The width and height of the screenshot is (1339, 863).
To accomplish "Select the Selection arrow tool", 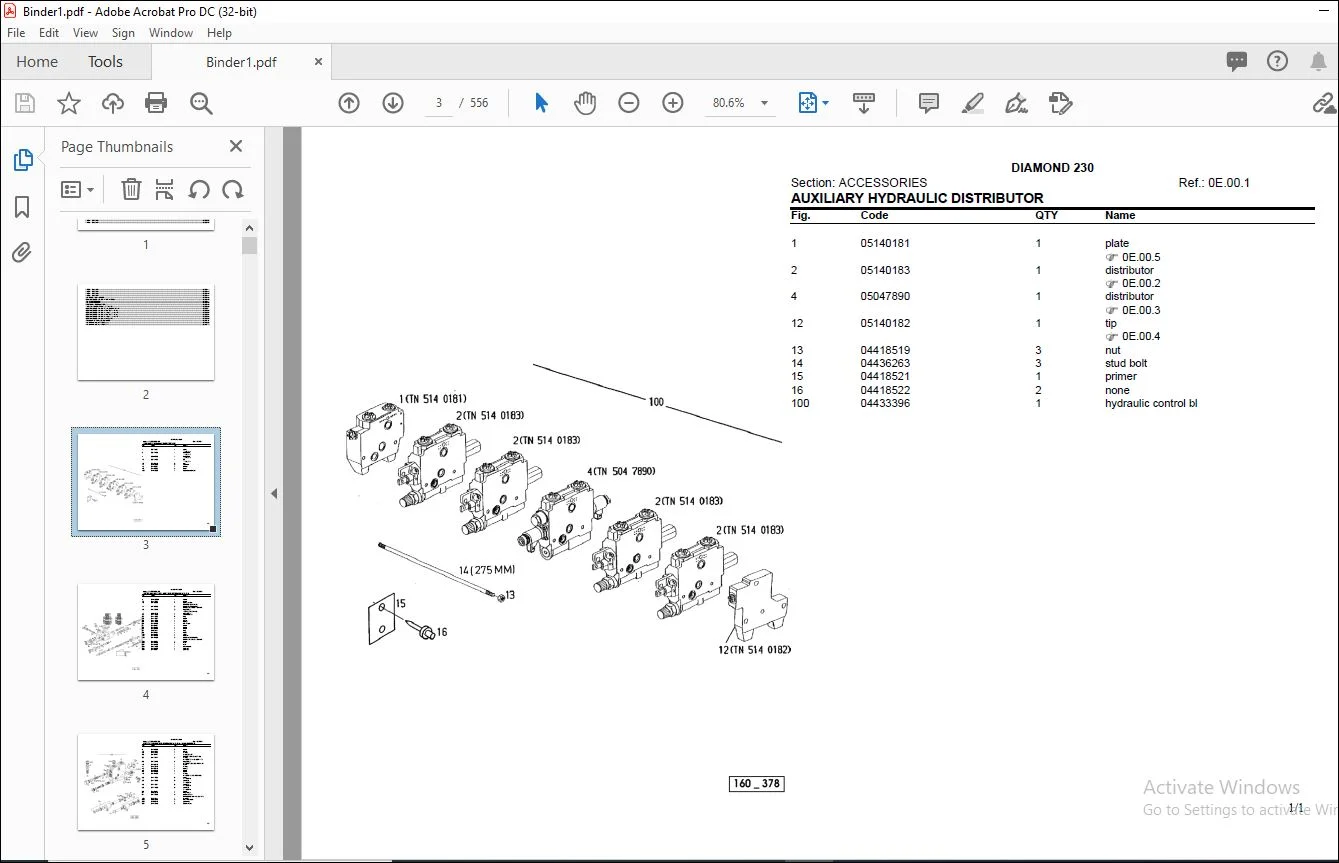I will [541, 103].
